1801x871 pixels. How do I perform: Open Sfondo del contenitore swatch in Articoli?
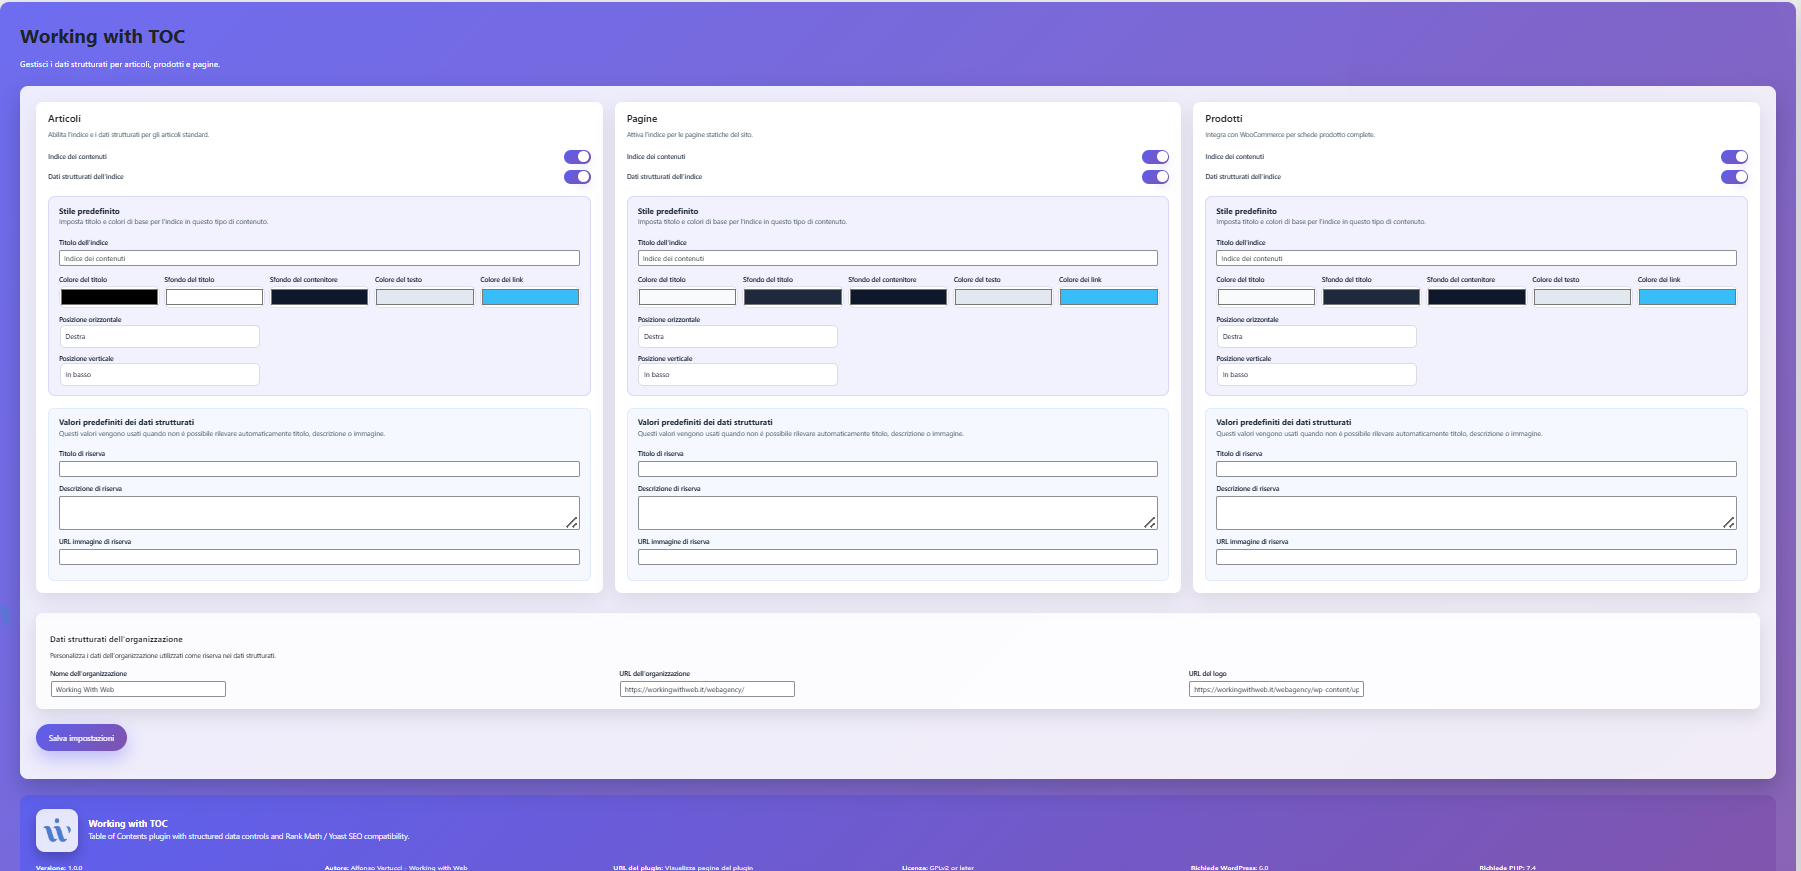[320, 297]
